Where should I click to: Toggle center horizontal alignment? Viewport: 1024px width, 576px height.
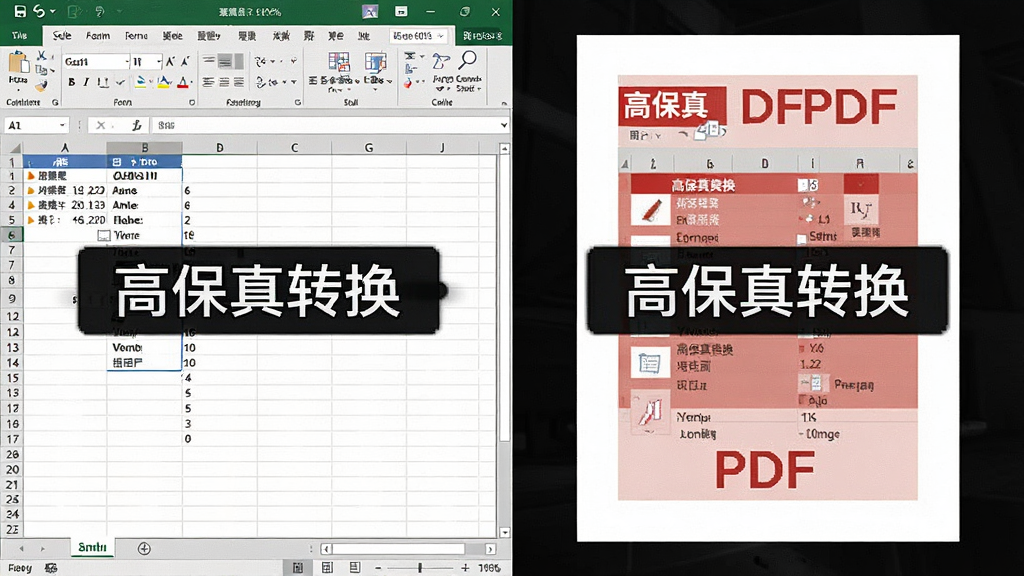tap(224, 82)
